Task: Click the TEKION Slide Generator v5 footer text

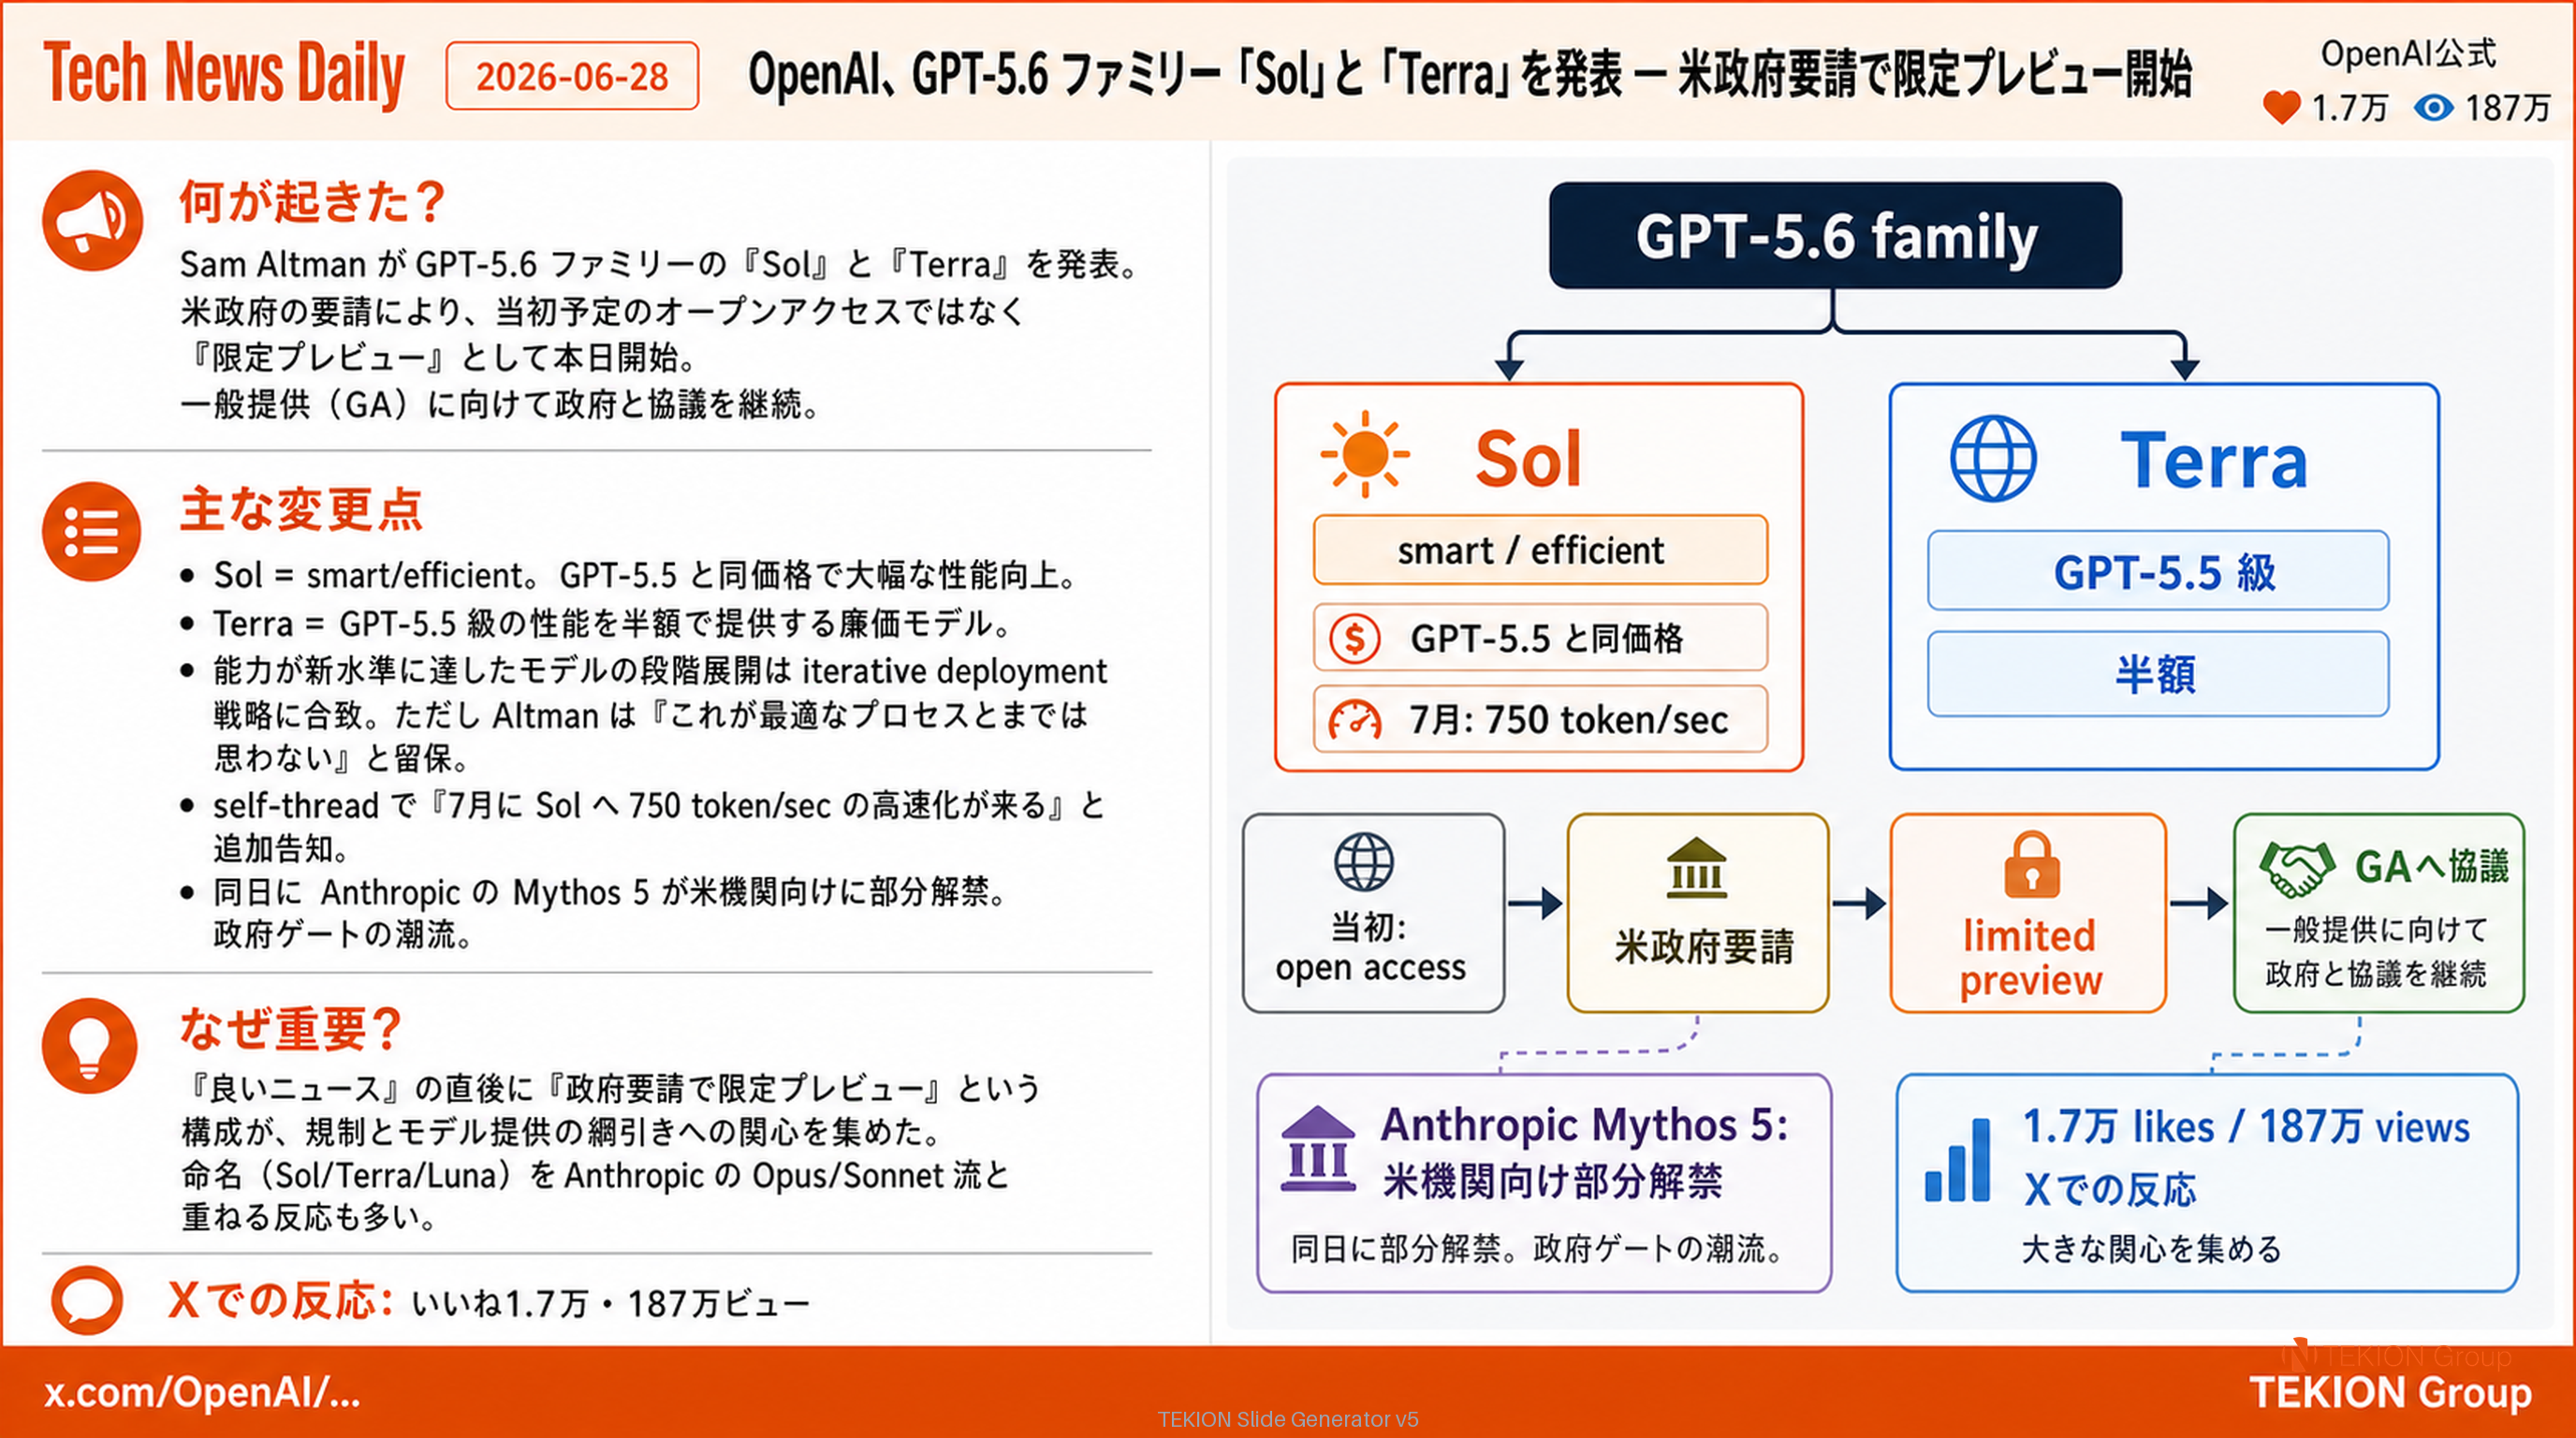Action: click(x=1288, y=1419)
